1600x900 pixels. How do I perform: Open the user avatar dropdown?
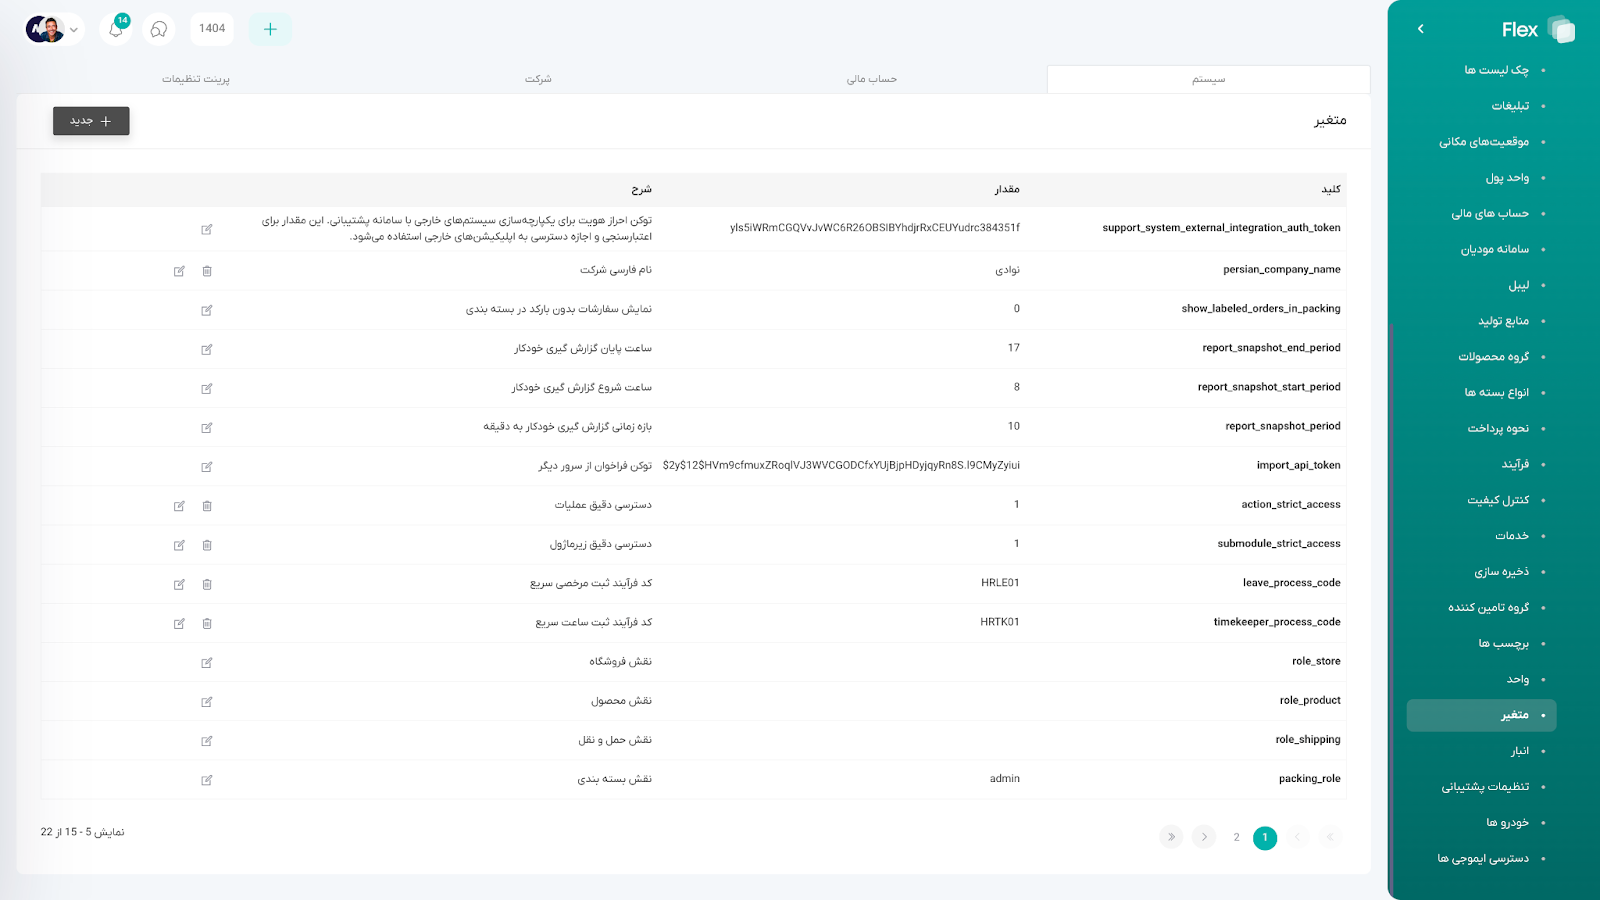(x=53, y=29)
